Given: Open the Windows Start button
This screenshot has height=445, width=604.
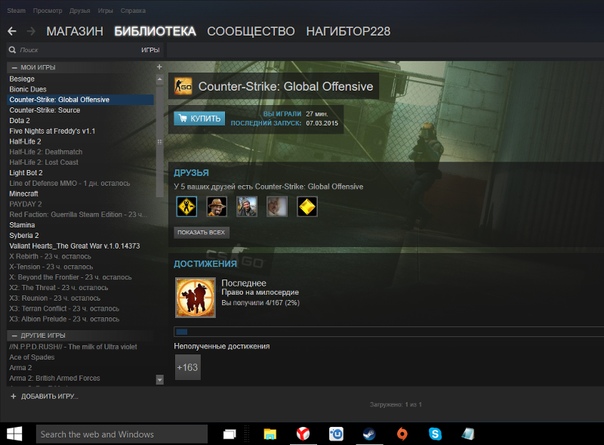Looking at the screenshot, I should tap(14, 434).
